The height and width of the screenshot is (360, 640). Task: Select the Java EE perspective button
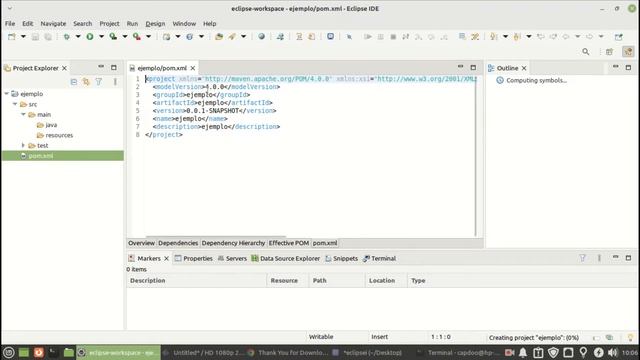[628, 52]
